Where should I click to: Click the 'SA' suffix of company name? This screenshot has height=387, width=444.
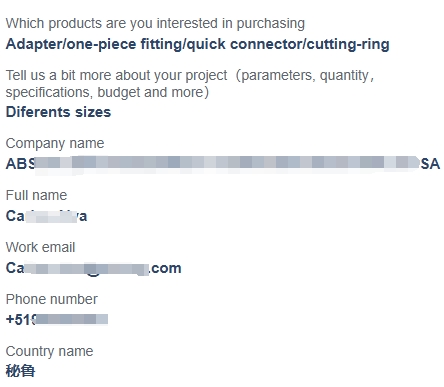pyautogui.click(x=430, y=164)
